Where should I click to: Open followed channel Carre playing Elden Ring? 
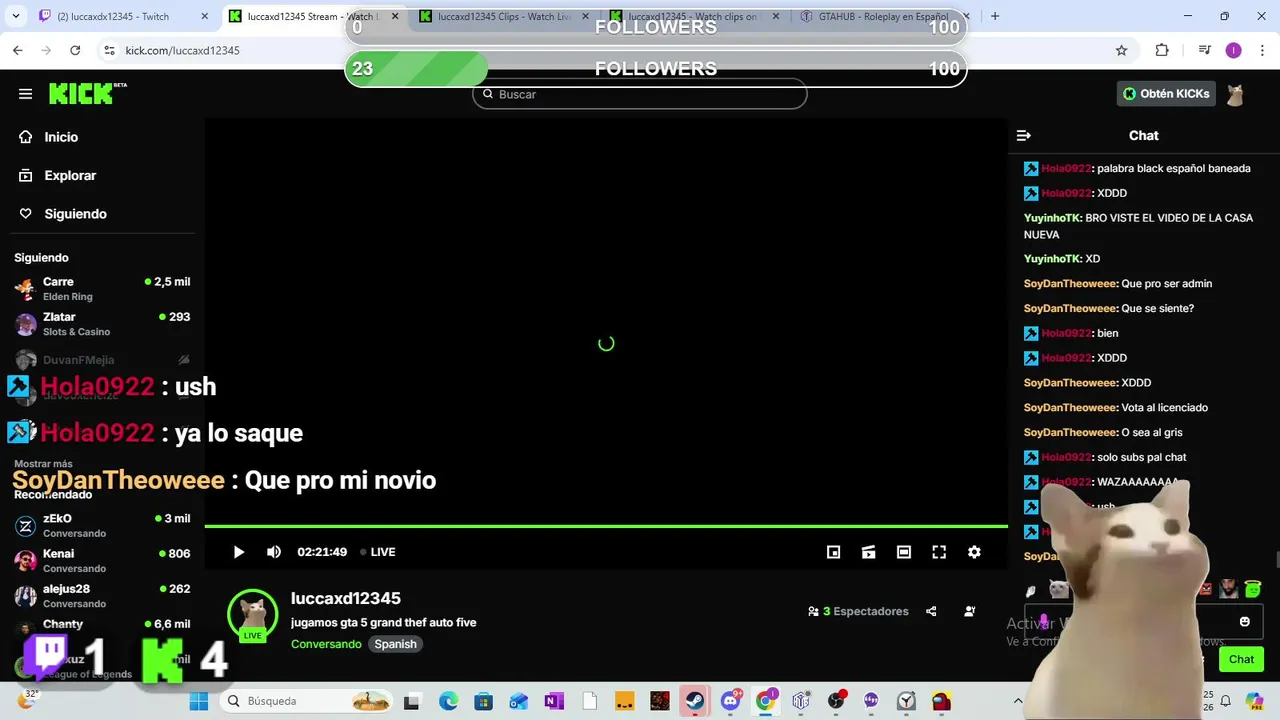(x=102, y=289)
